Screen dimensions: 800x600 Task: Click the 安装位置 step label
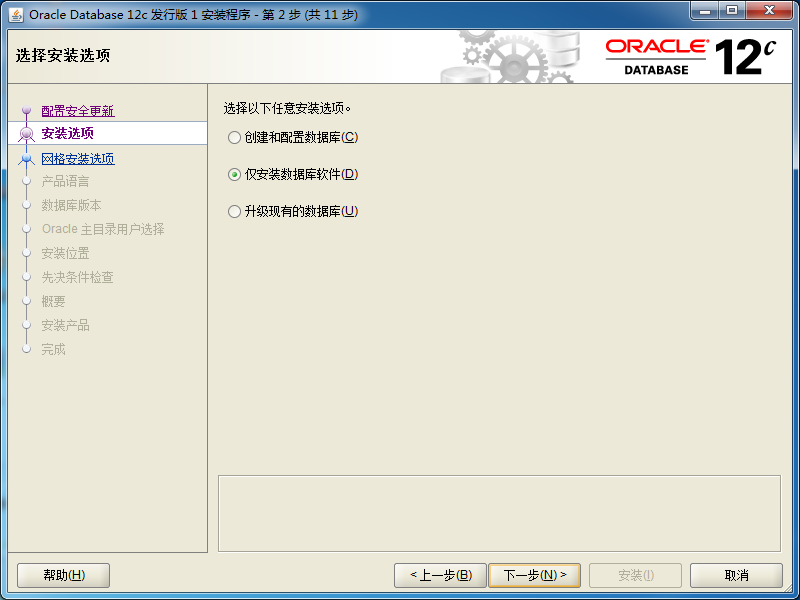click(x=65, y=253)
